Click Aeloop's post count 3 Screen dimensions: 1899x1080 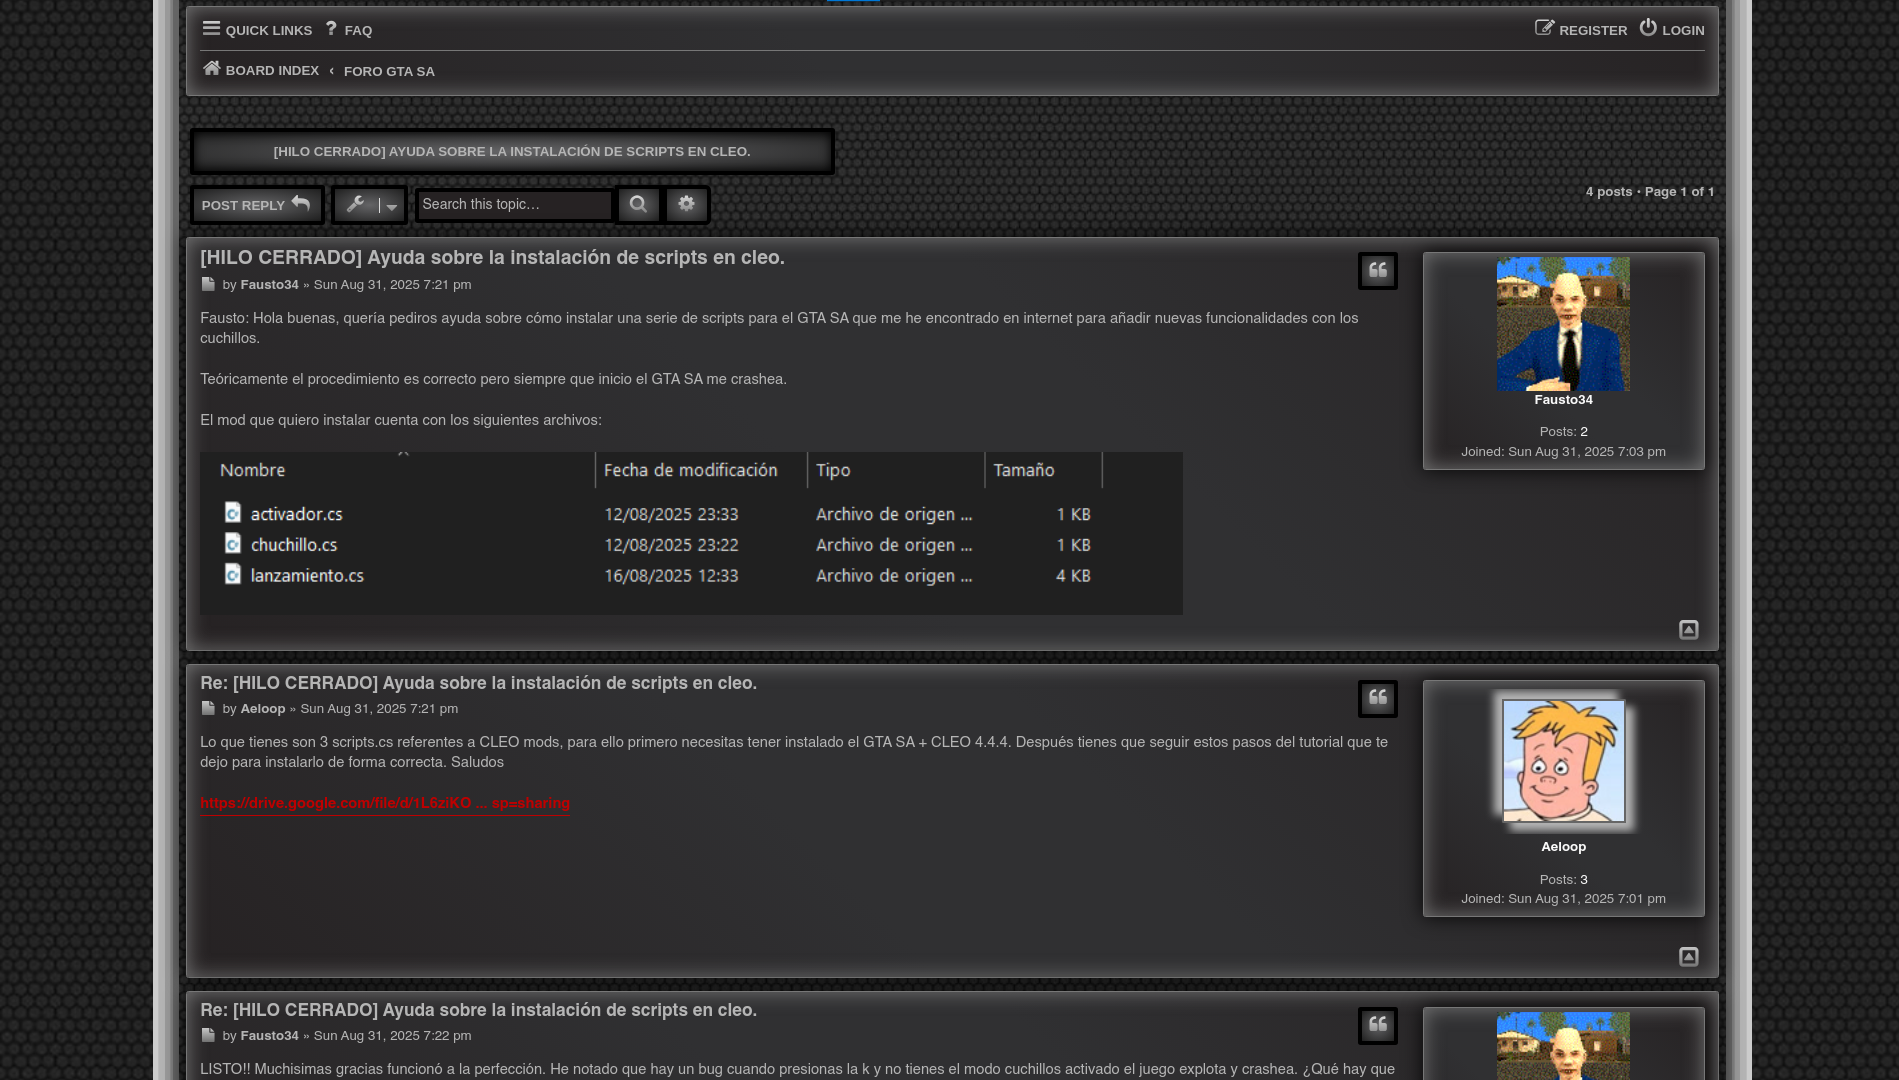pyautogui.click(x=1583, y=879)
